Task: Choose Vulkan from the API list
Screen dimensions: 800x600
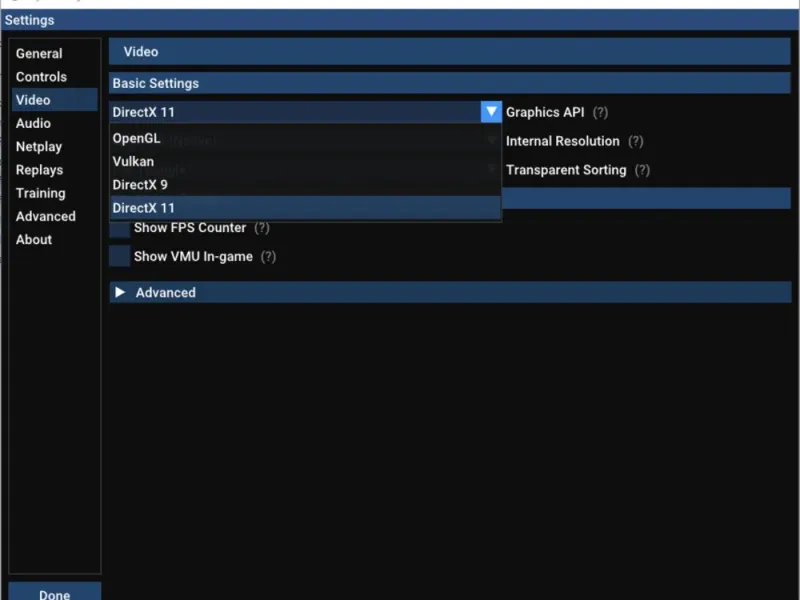Action: click(305, 162)
